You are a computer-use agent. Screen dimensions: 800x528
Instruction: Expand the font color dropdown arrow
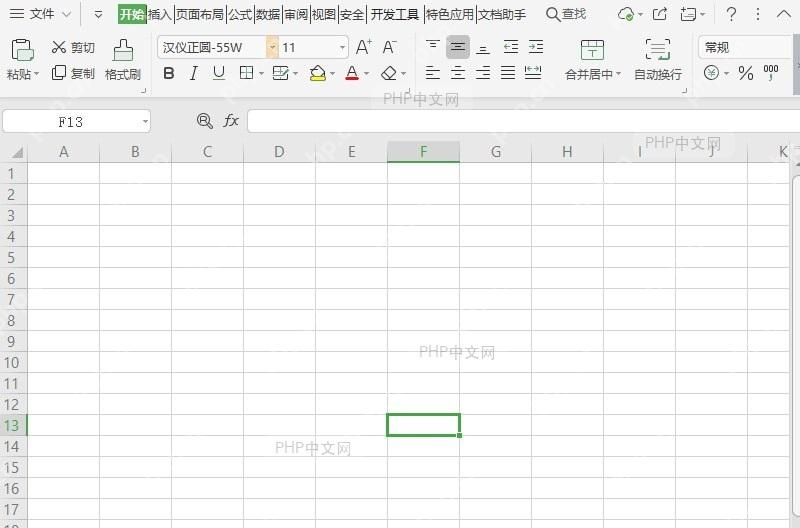[x=366, y=74]
